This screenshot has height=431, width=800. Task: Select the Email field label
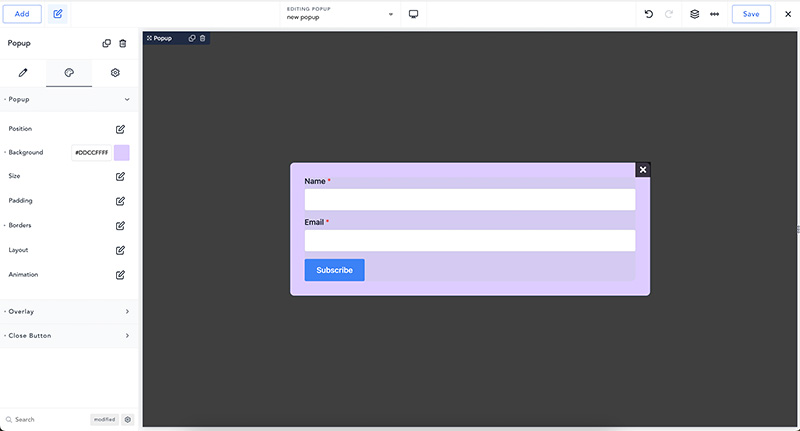314,222
